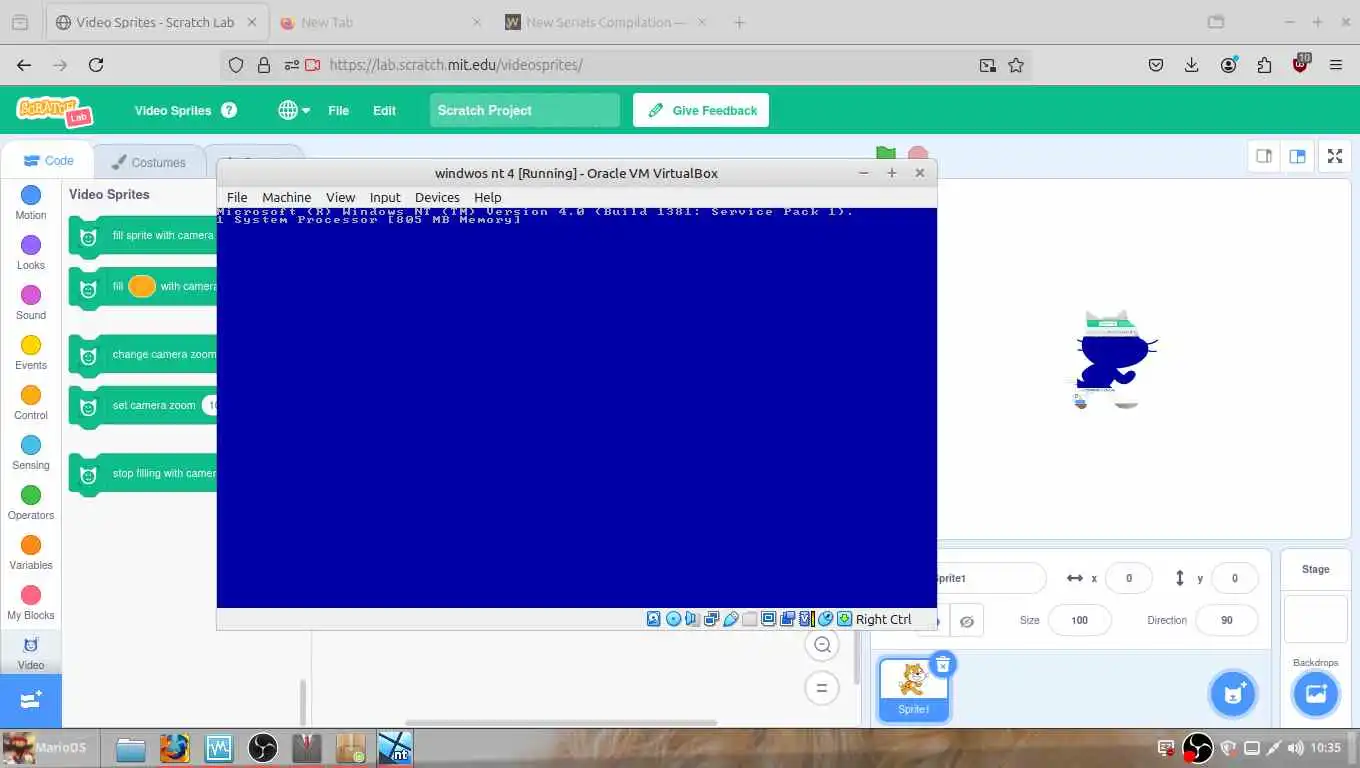Click VirtualBox network status icon
This screenshot has height=768, width=1360.
[711, 619]
